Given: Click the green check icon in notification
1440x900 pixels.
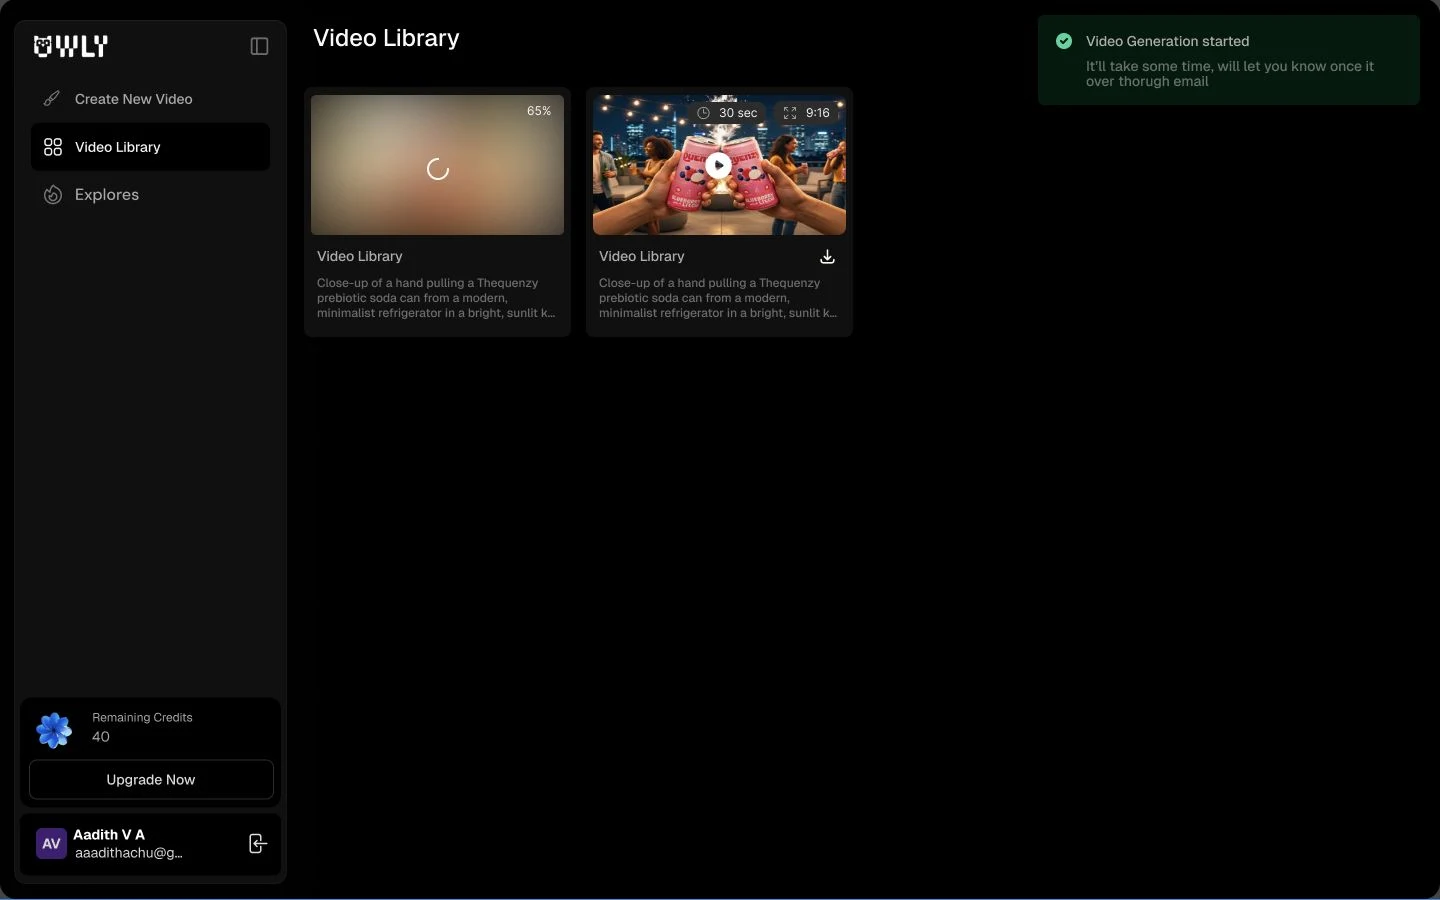Looking at the screenshot, I should click(x=1064, y=41).
